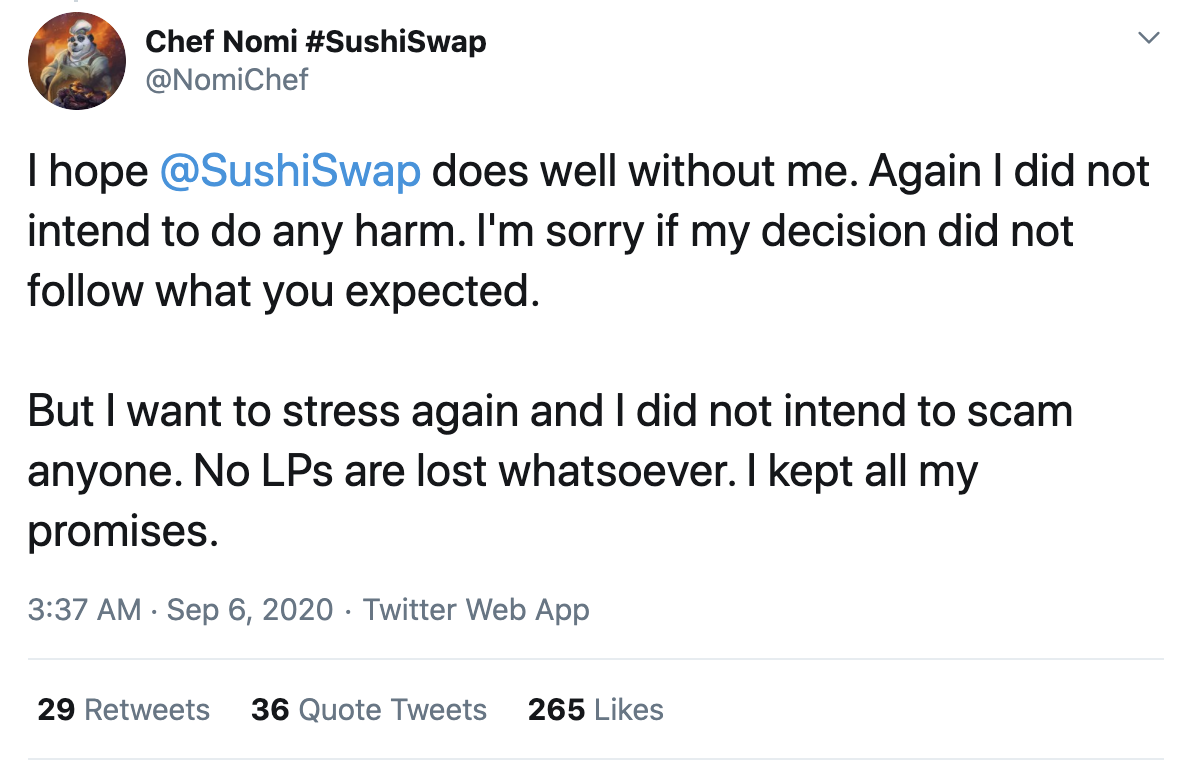Screen dimensions: 1184x760
Task: Click the paragraph starting 'But I want to stress'
Action: click(x=550, y=471)
